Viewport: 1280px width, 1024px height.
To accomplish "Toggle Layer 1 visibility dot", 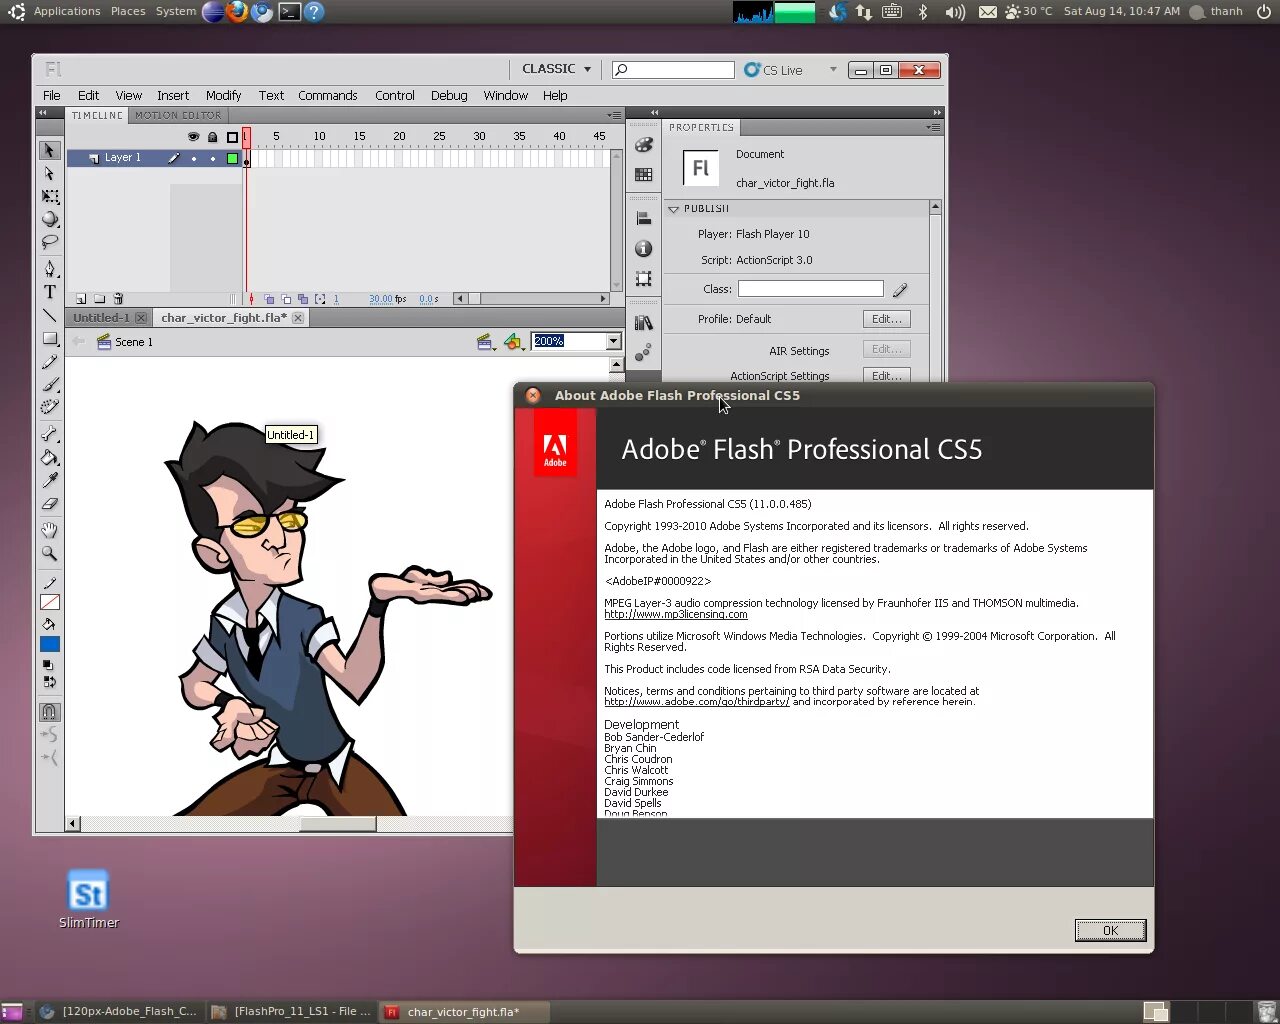I will pyautogui.click(x=194, y=158).
